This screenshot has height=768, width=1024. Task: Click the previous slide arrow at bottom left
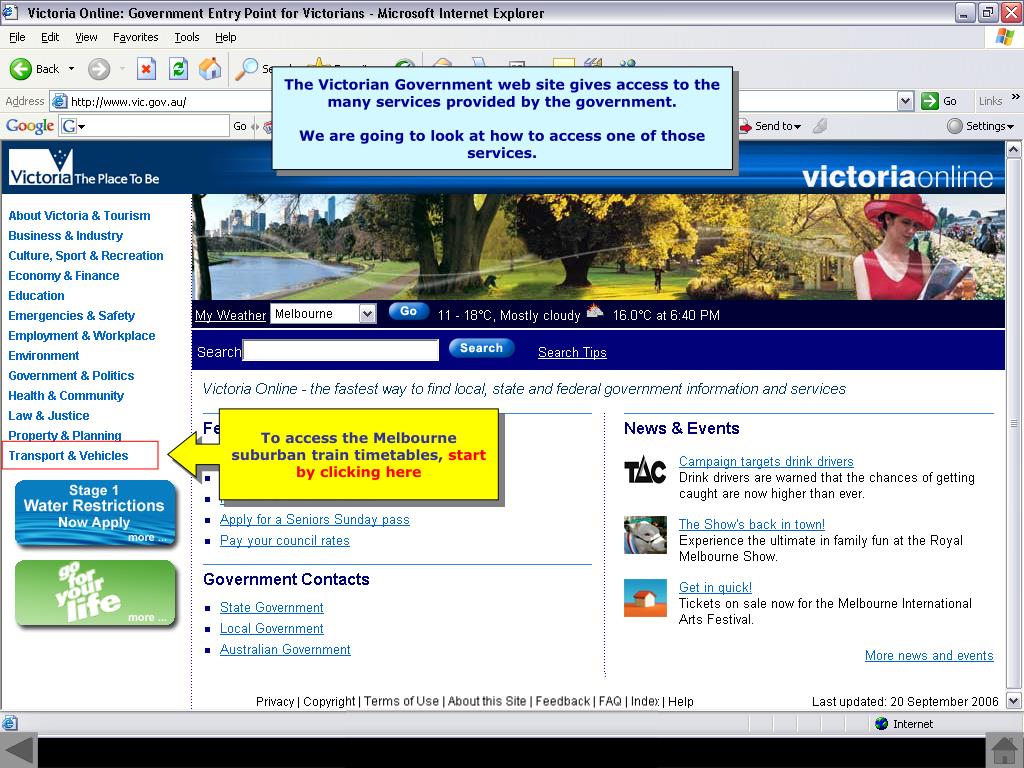click(18, 751)
